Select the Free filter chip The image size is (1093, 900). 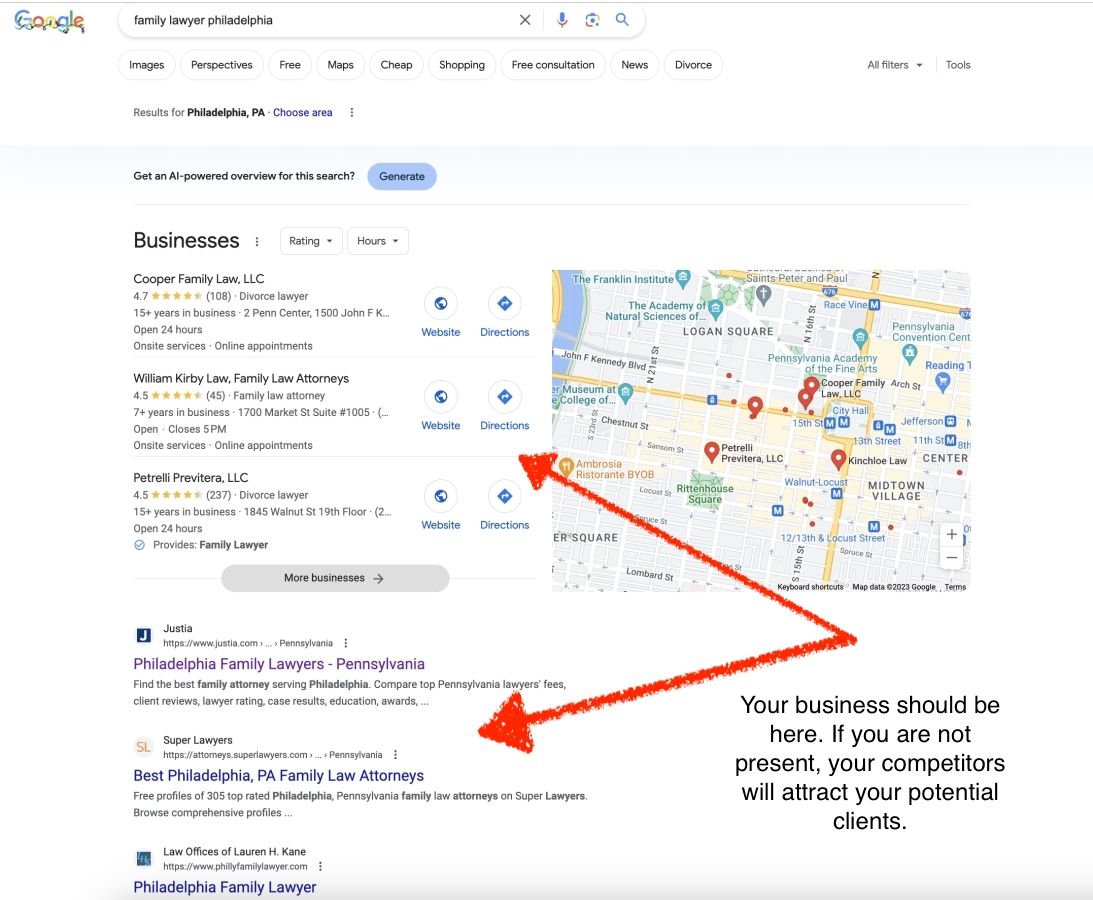[290, 65]
